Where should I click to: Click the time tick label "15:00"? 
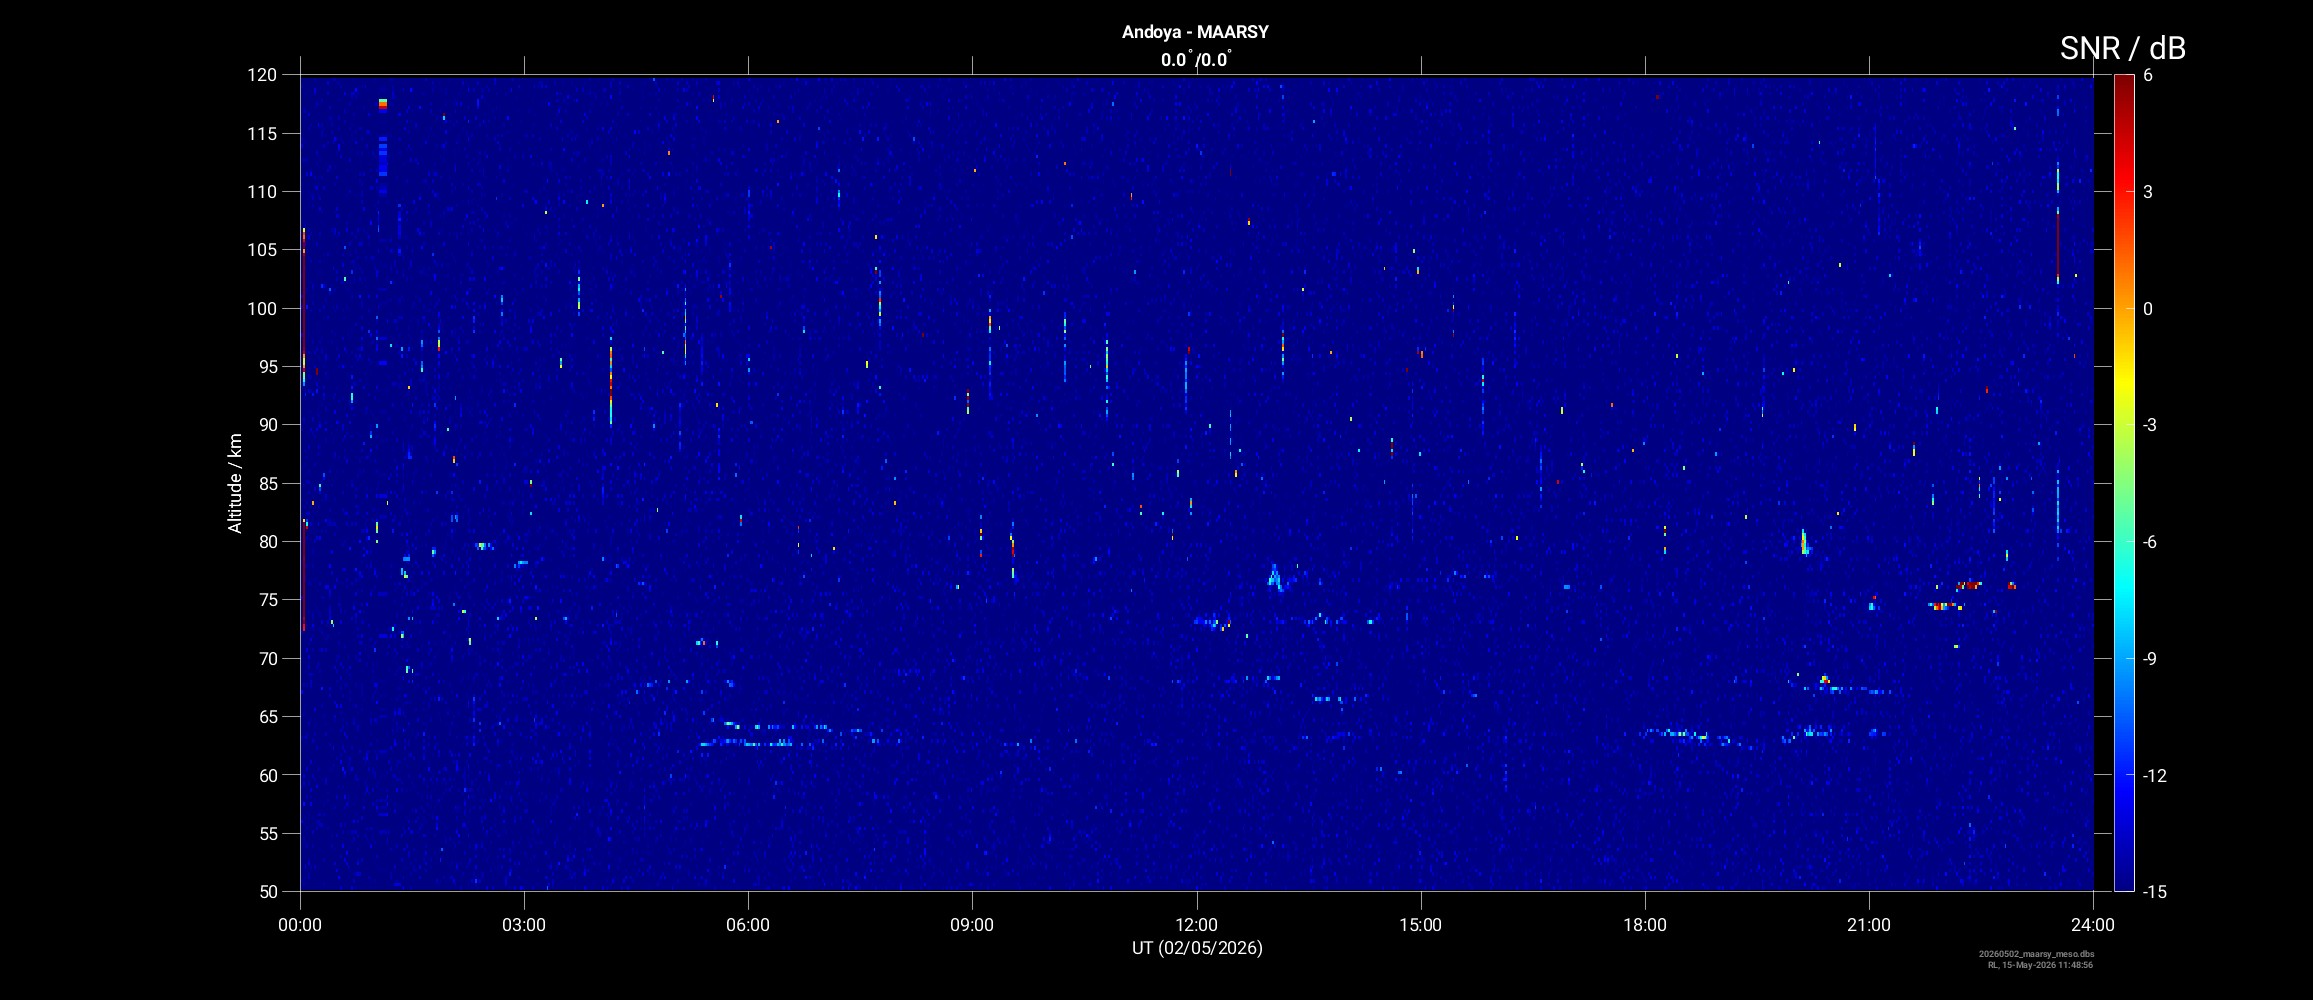1420,925
